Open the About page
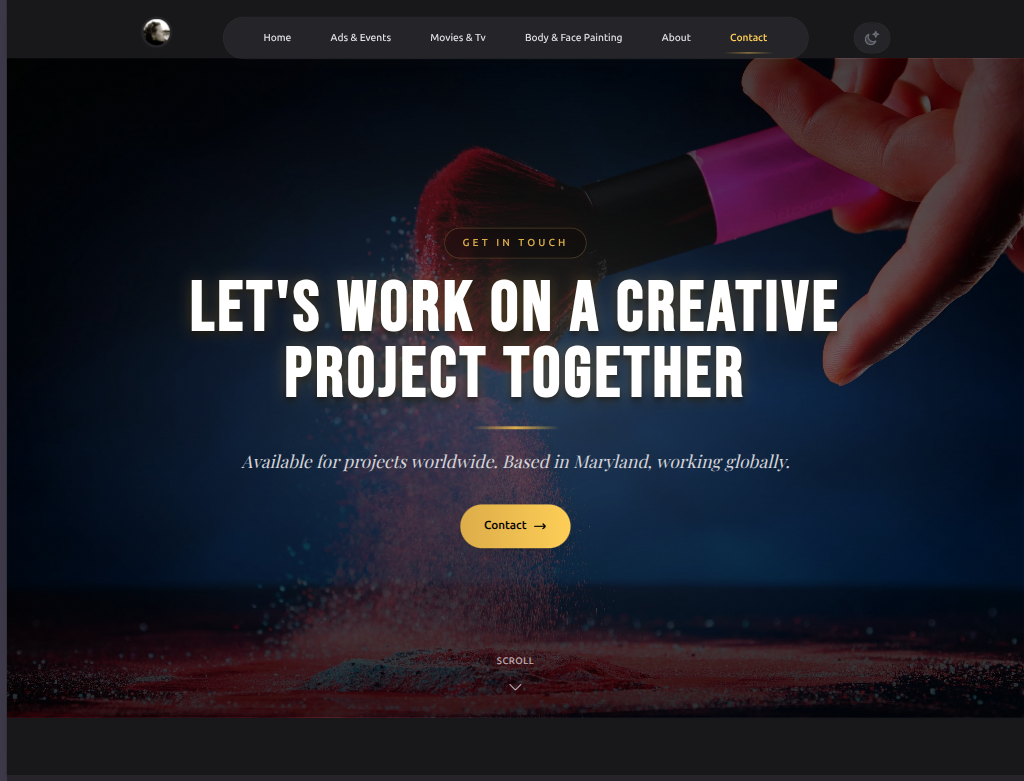1024x781 pixels. click(676, 38)
